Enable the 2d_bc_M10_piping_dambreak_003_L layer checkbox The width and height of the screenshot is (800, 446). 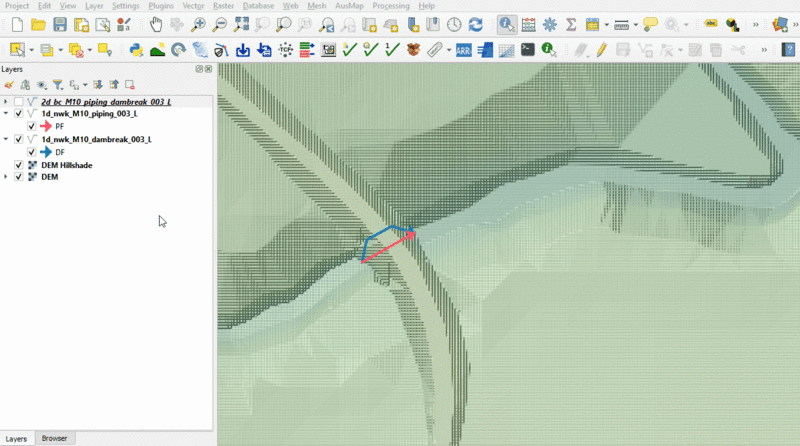pos(19,101)
